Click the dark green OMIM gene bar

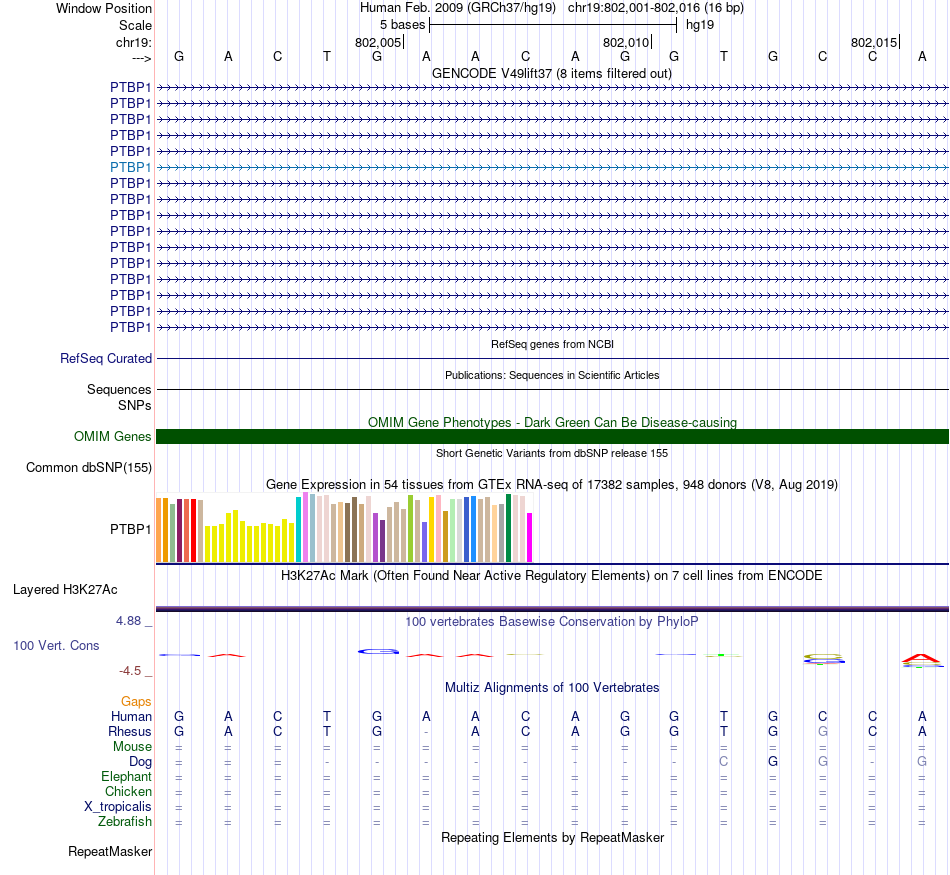coord(552,436)
